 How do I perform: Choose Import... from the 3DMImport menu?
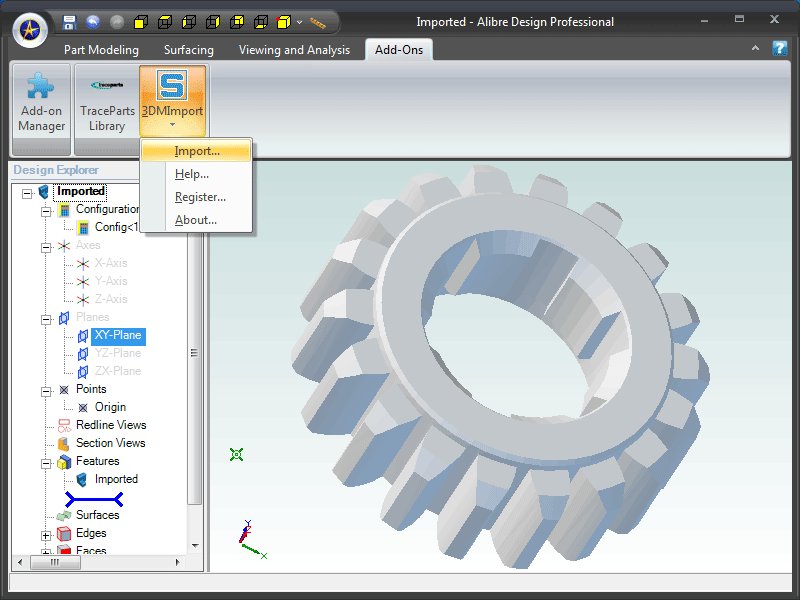pos(197,151)
